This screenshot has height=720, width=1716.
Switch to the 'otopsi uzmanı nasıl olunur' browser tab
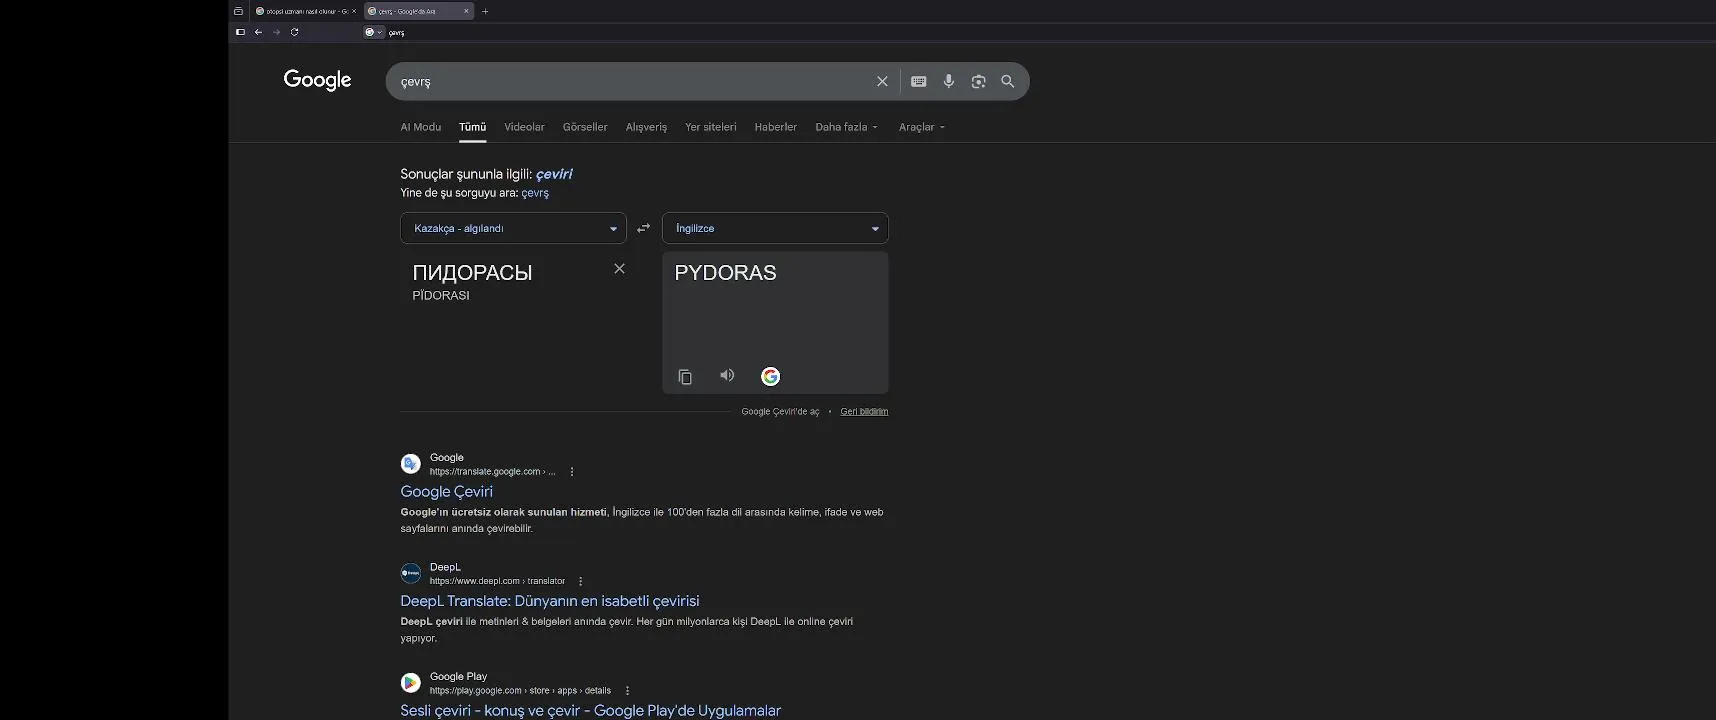(304, 11)
